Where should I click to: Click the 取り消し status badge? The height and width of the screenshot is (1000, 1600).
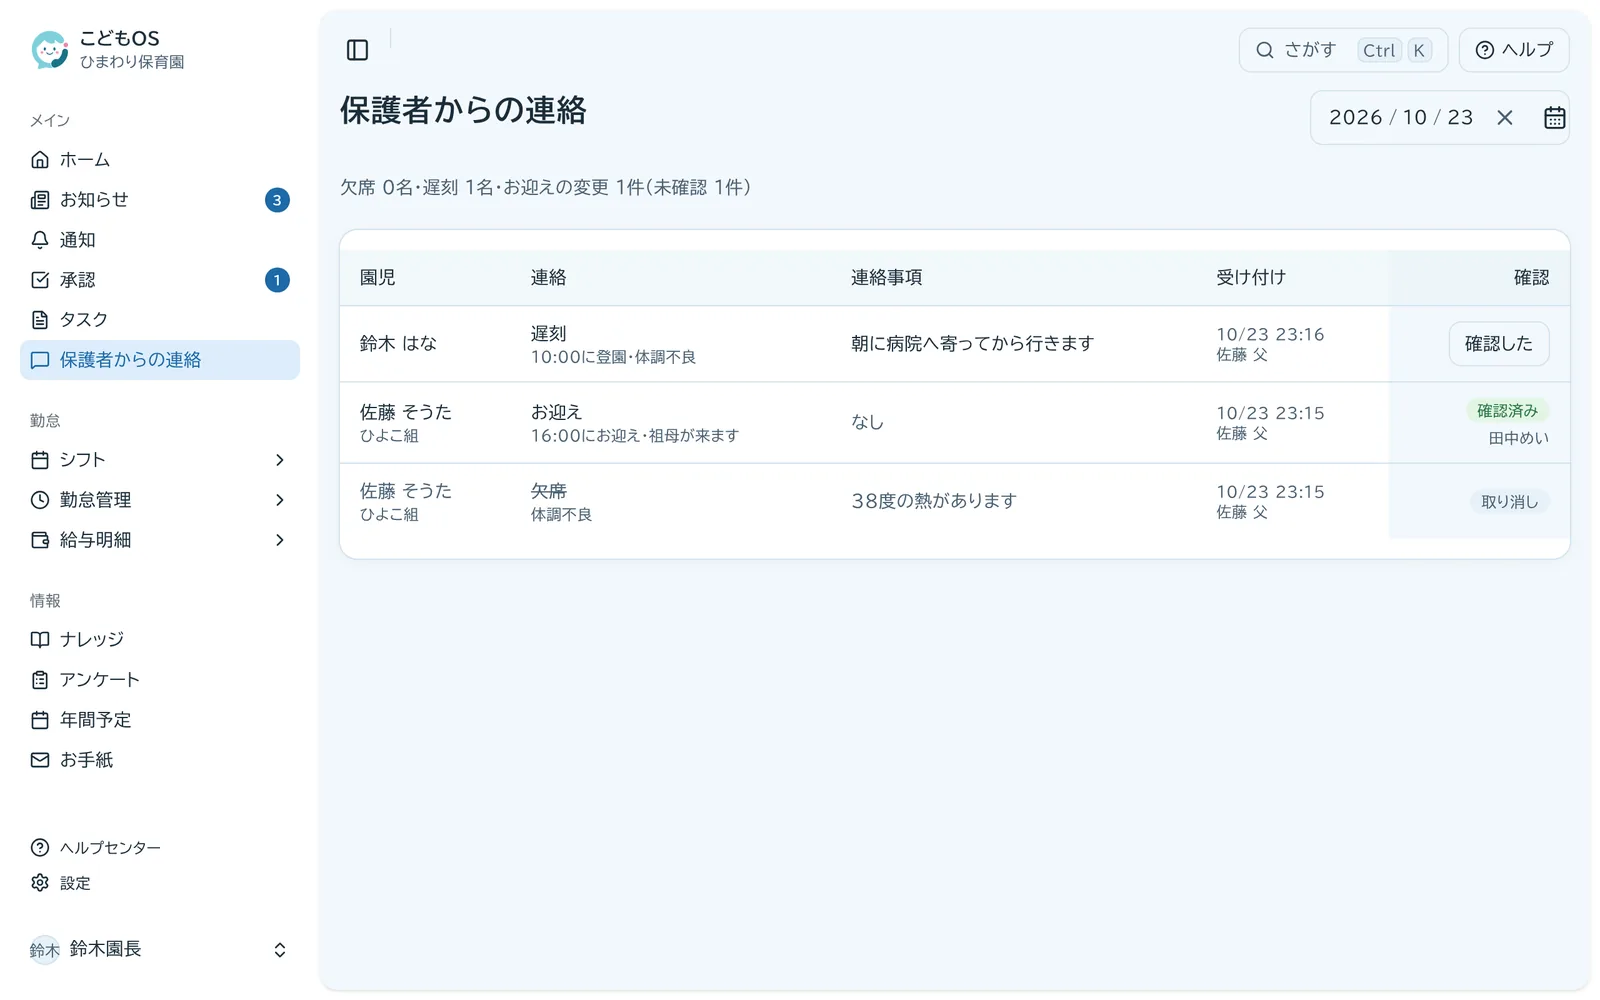pyautogui.click(x=1509, y=502)
